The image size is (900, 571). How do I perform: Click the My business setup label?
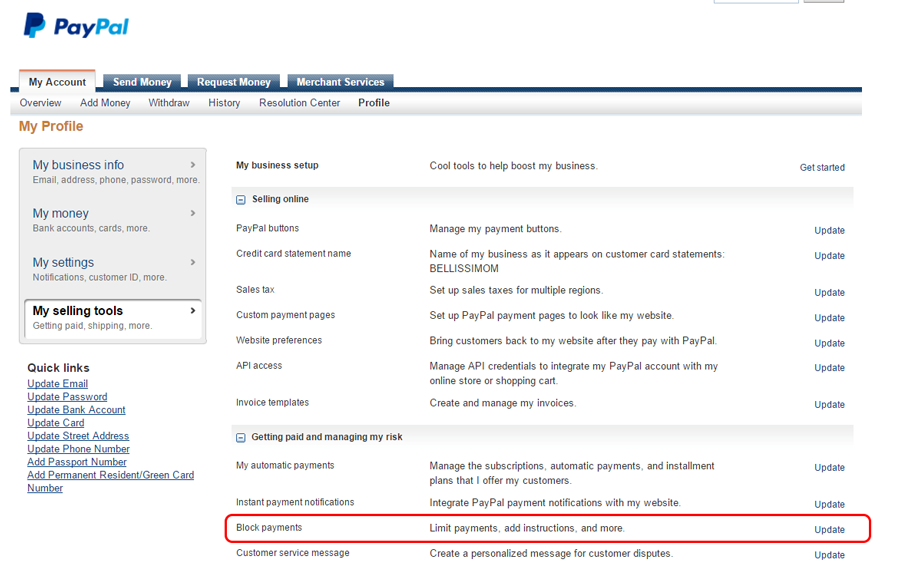[277, 165]
